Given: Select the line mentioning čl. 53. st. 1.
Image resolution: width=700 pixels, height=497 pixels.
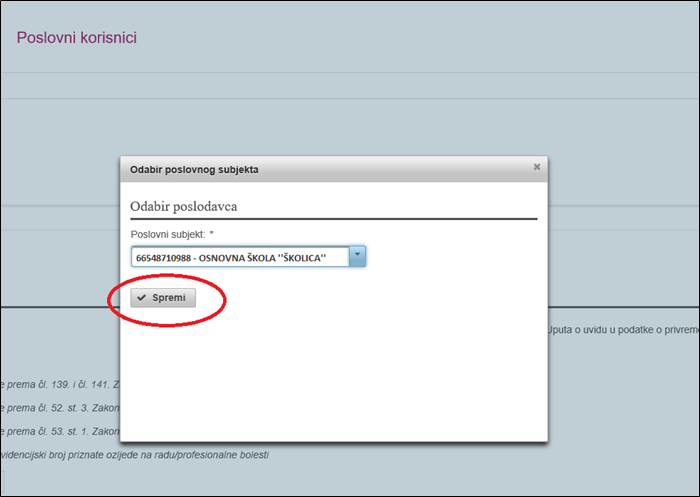Looking at the screenshot, I should [60, 431].
